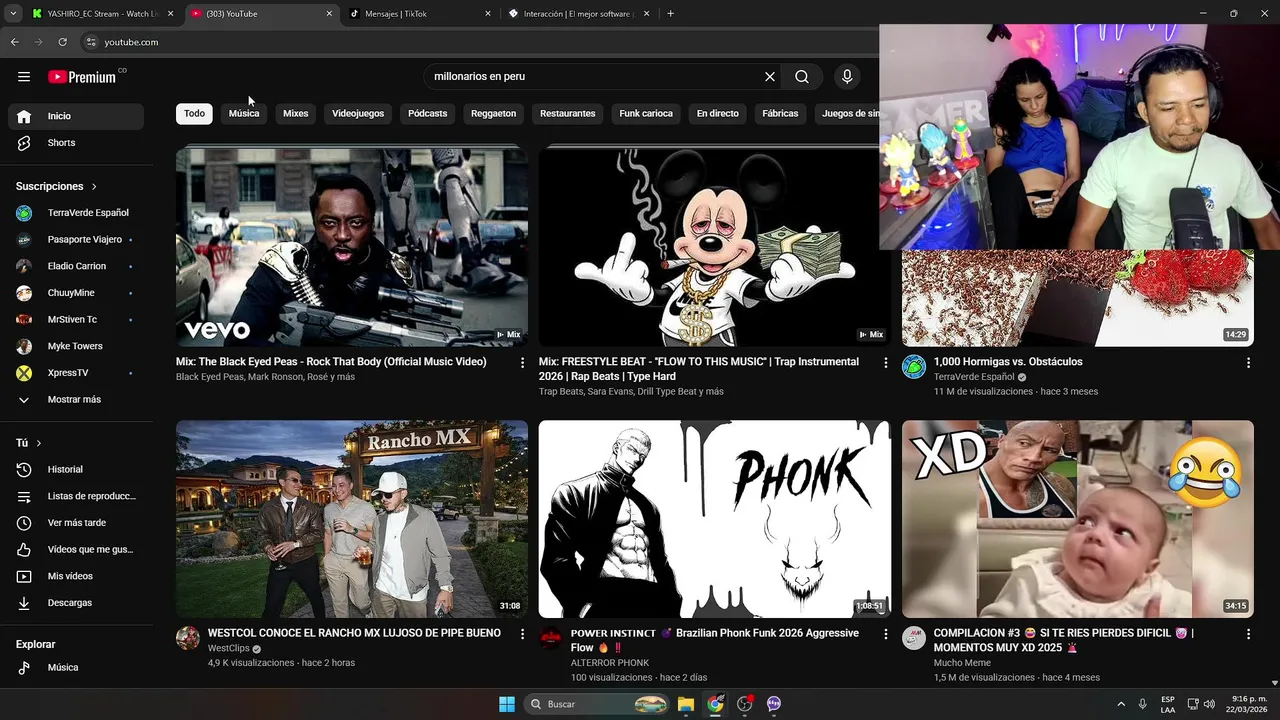The image size is (1280, 720).
Task: Select the En directo filter chip
Action: click(718, 113)
